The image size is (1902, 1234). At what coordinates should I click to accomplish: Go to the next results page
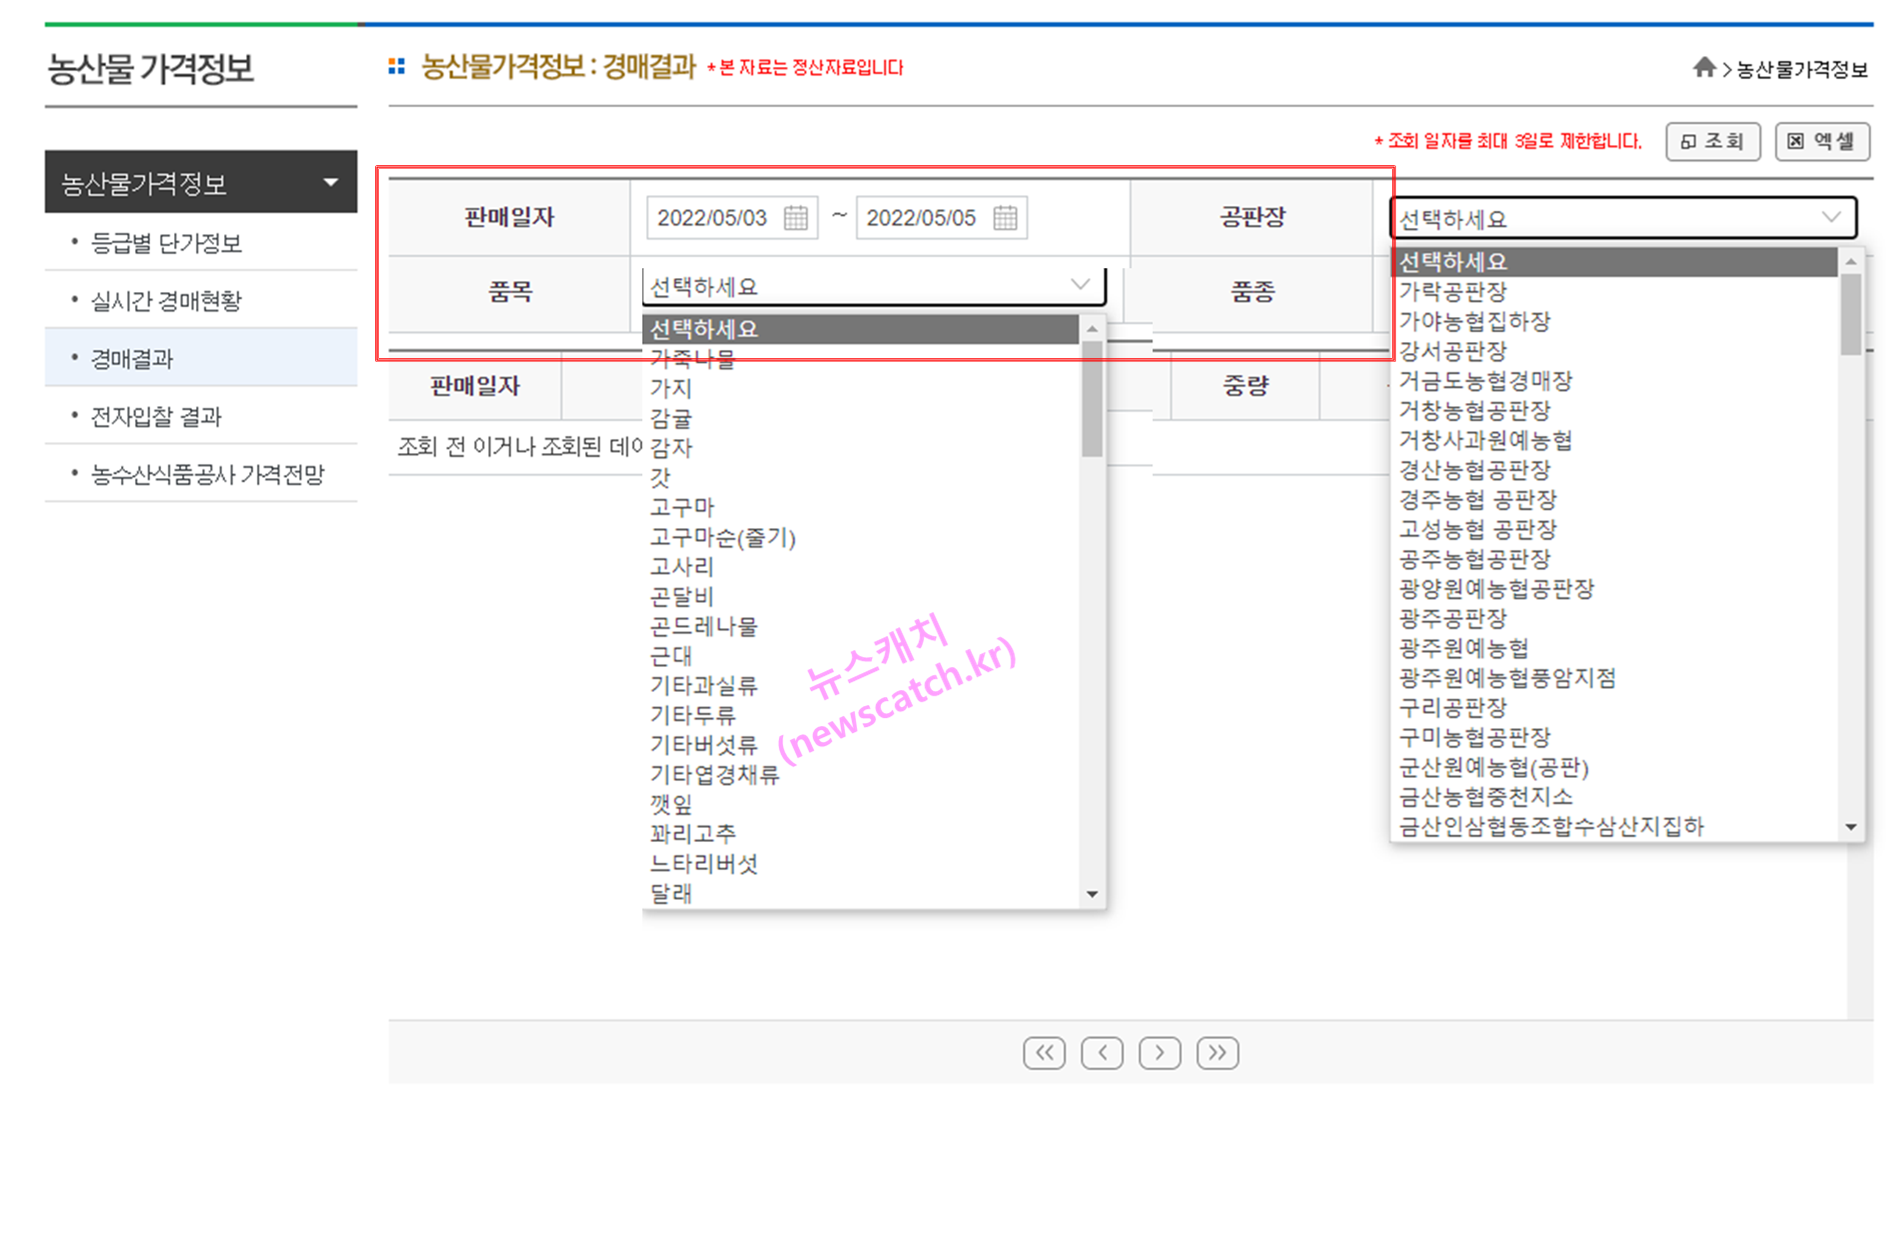1160,1052
